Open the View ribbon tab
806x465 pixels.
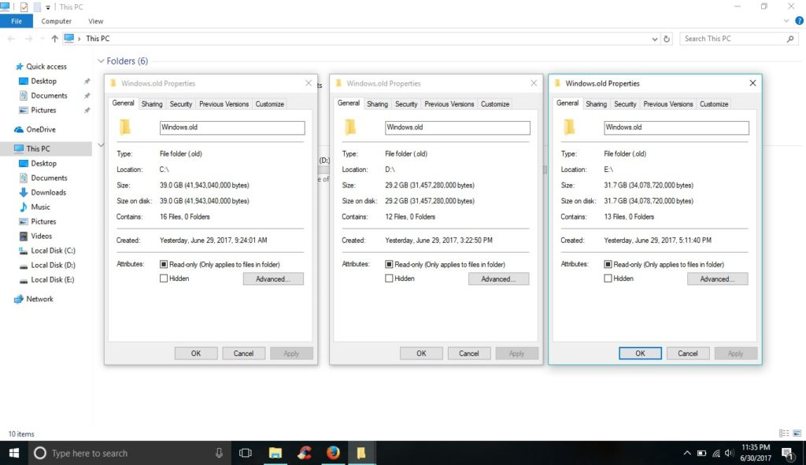[x=96, y=21]
